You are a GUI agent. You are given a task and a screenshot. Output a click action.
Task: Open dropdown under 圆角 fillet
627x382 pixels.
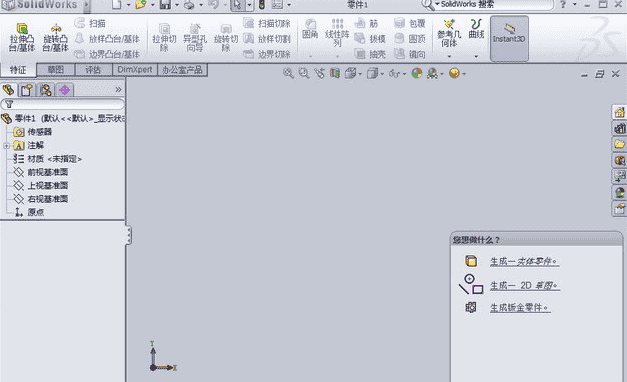point(310,56)
